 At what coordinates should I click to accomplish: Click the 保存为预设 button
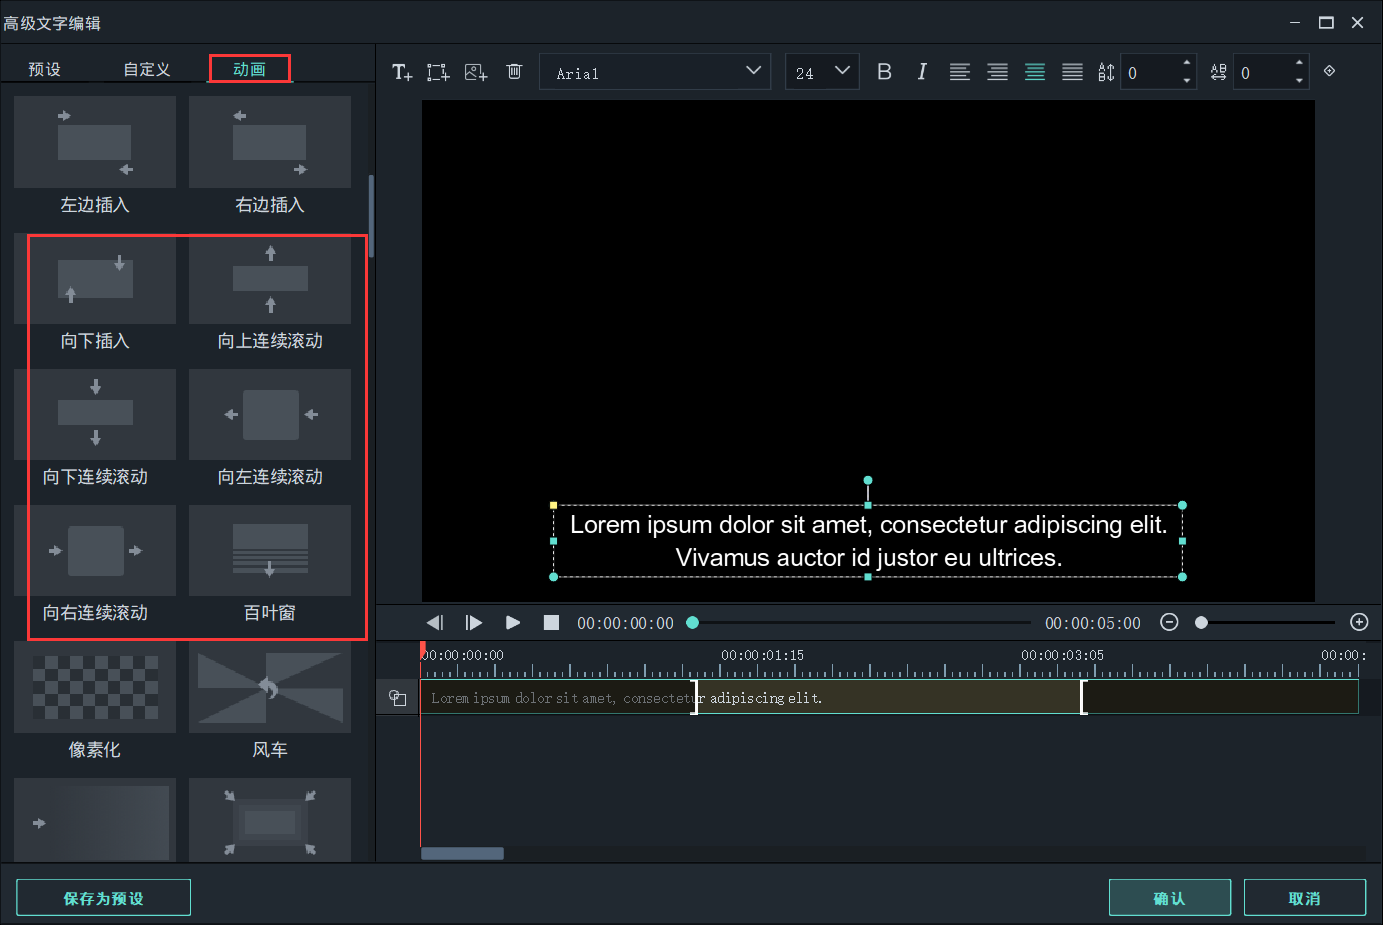103,898
